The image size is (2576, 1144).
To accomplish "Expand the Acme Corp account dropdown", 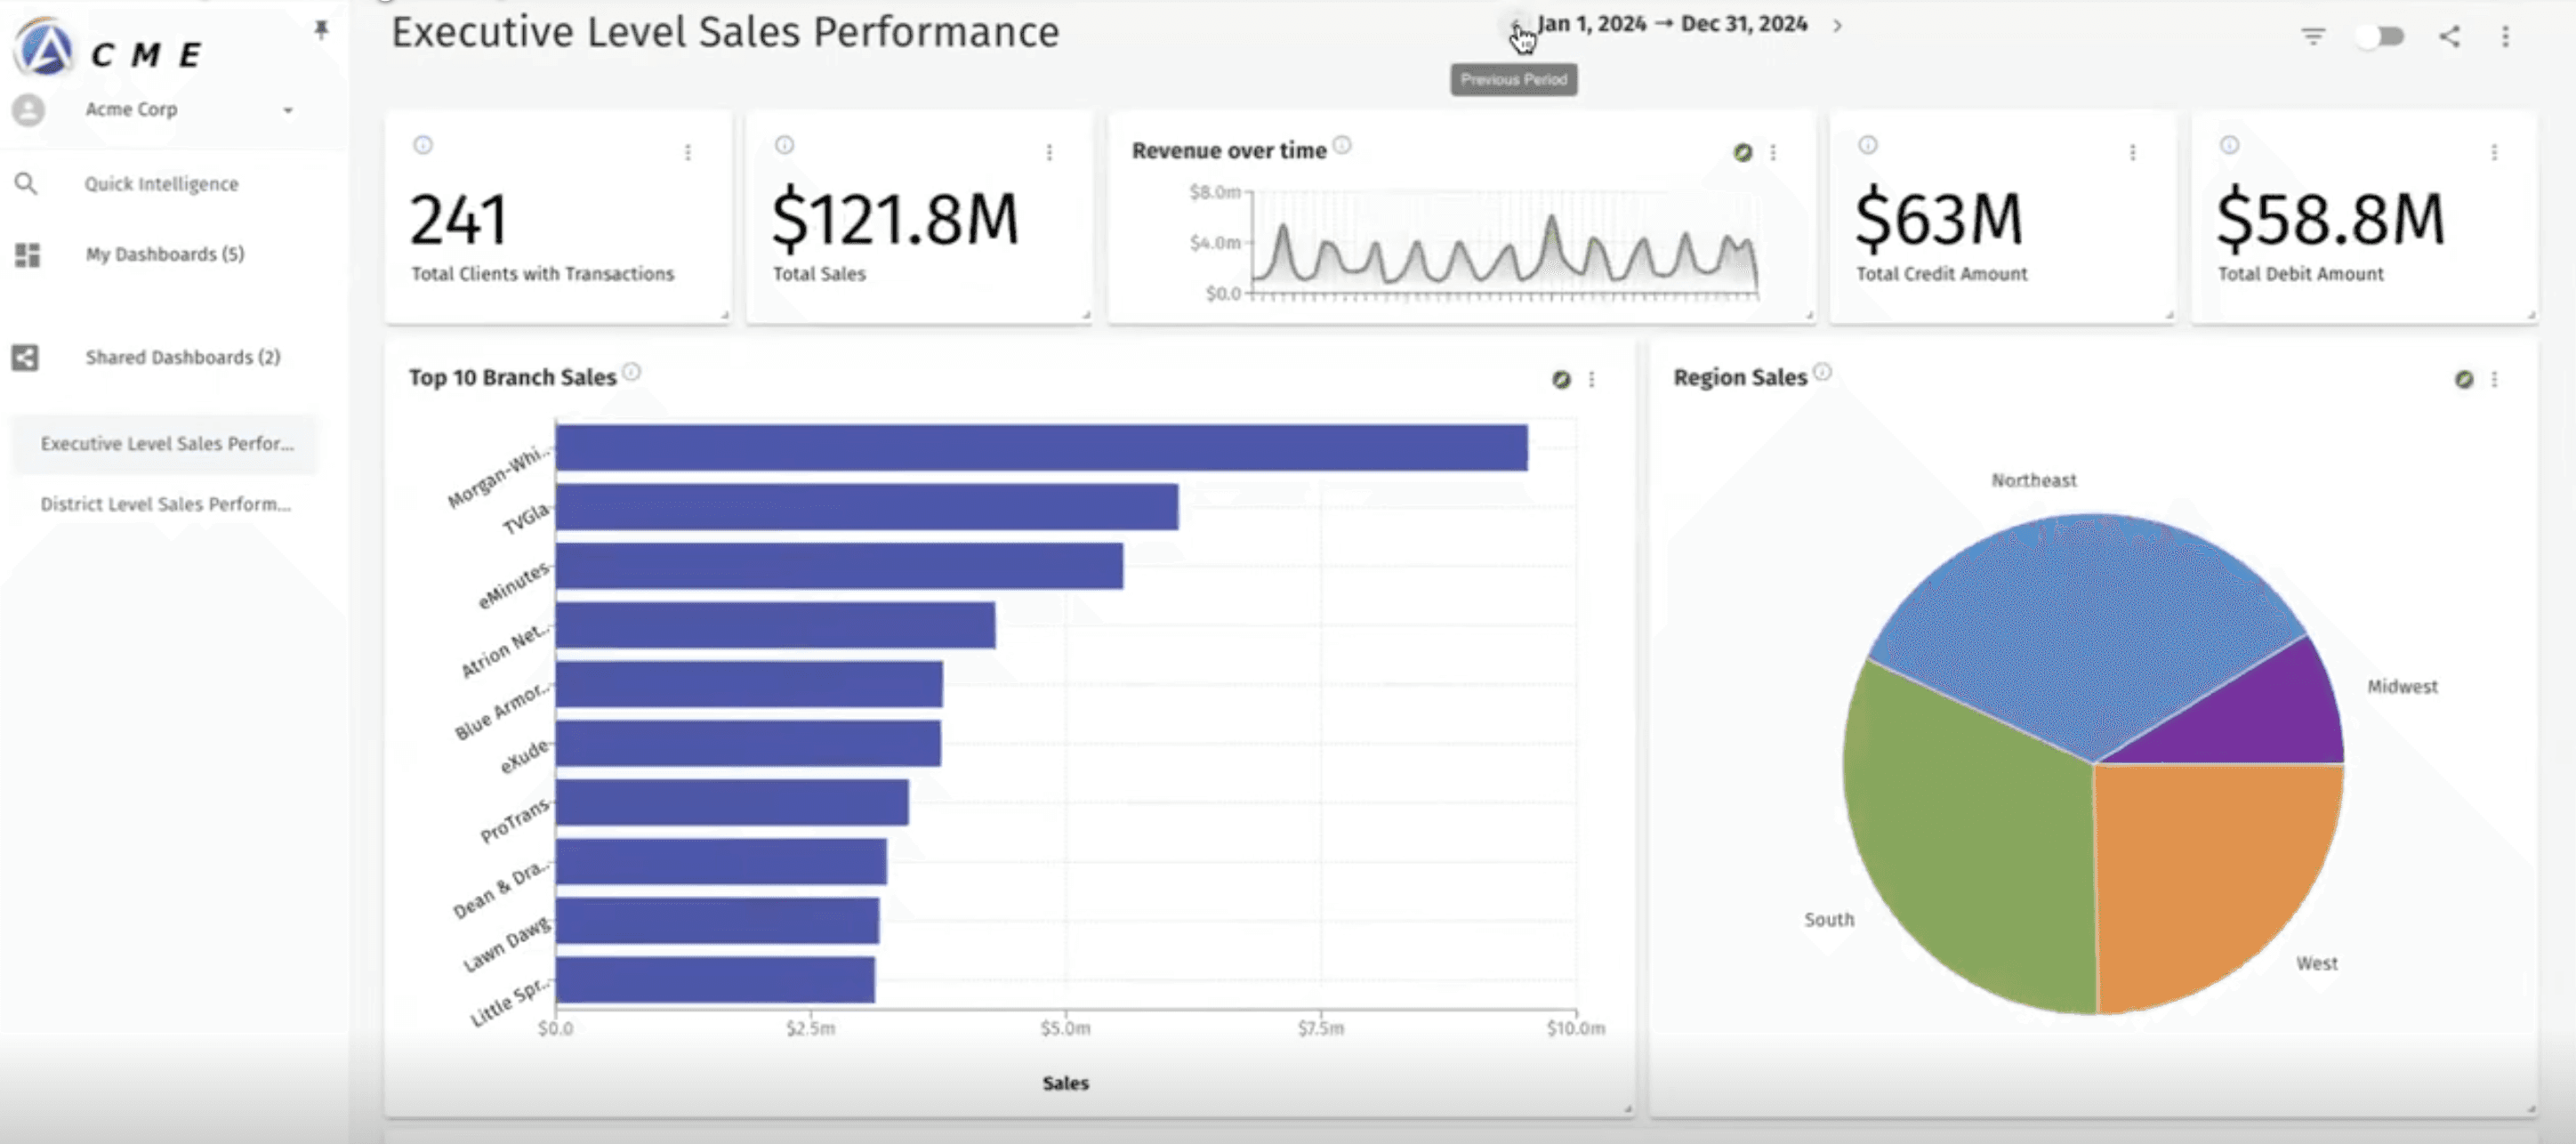I will (x=289, y=110).
